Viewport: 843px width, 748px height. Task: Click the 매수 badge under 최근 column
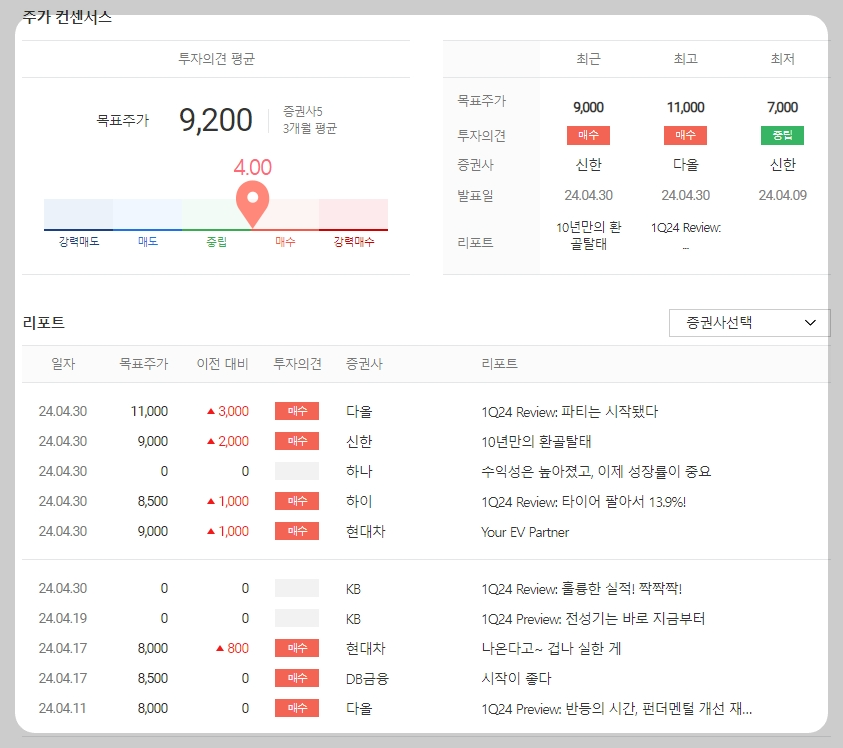pos(588,136)
